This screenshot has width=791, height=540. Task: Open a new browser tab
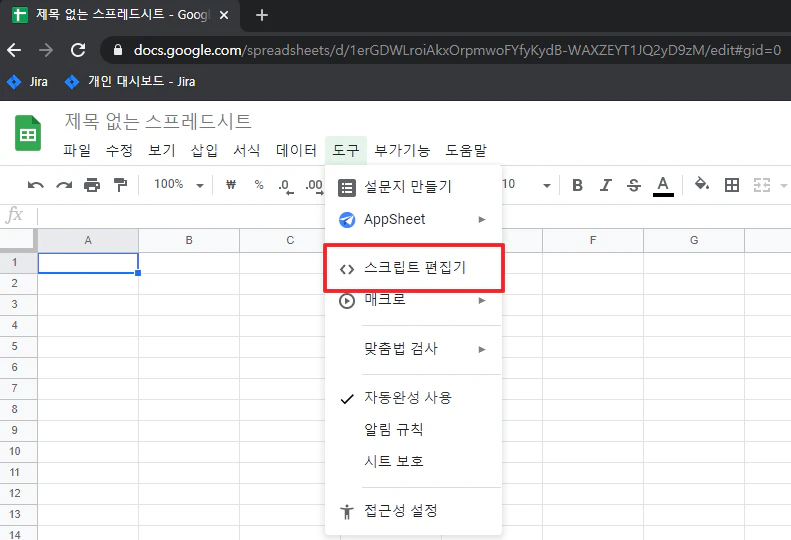262,15
